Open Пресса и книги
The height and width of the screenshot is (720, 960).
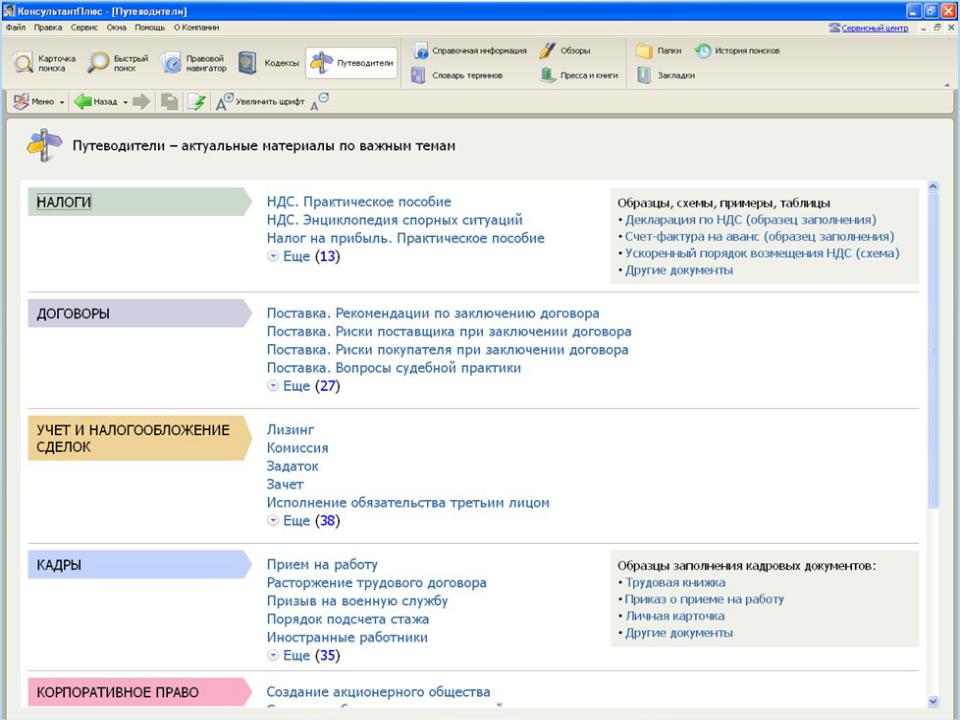(579, 75)
